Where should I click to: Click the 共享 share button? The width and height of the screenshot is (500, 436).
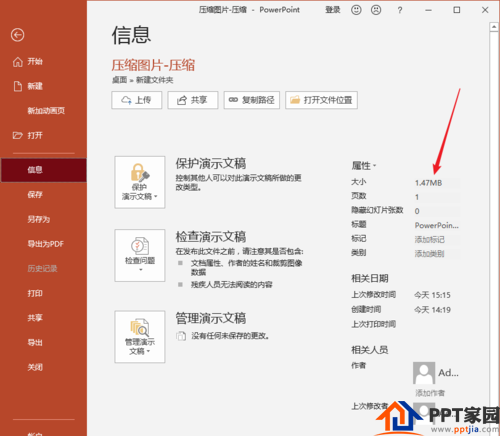(x=193, y=100)
